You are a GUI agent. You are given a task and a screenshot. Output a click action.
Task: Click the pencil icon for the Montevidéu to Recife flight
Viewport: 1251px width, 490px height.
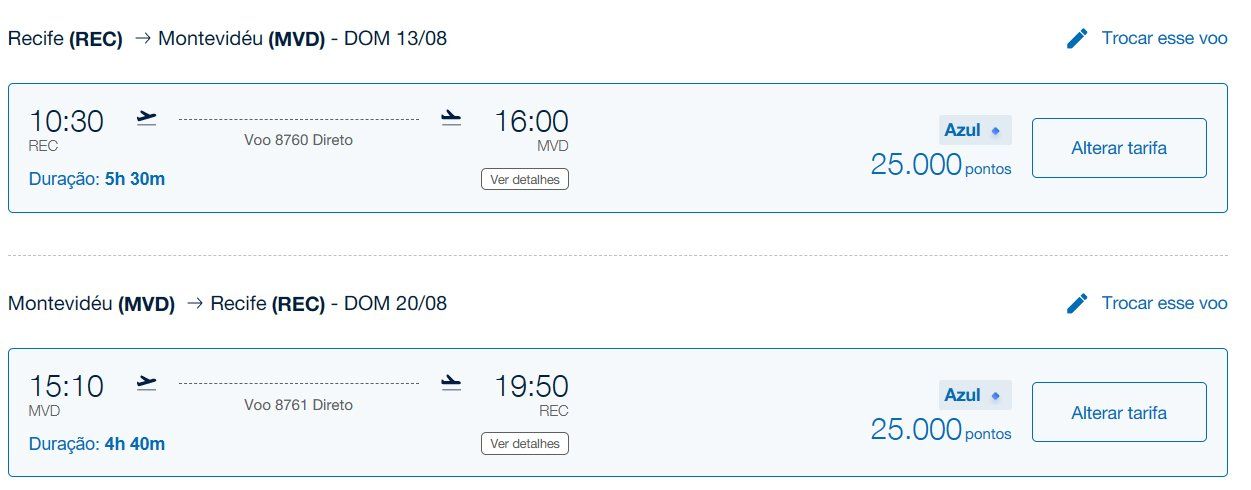click(1077, 303)
